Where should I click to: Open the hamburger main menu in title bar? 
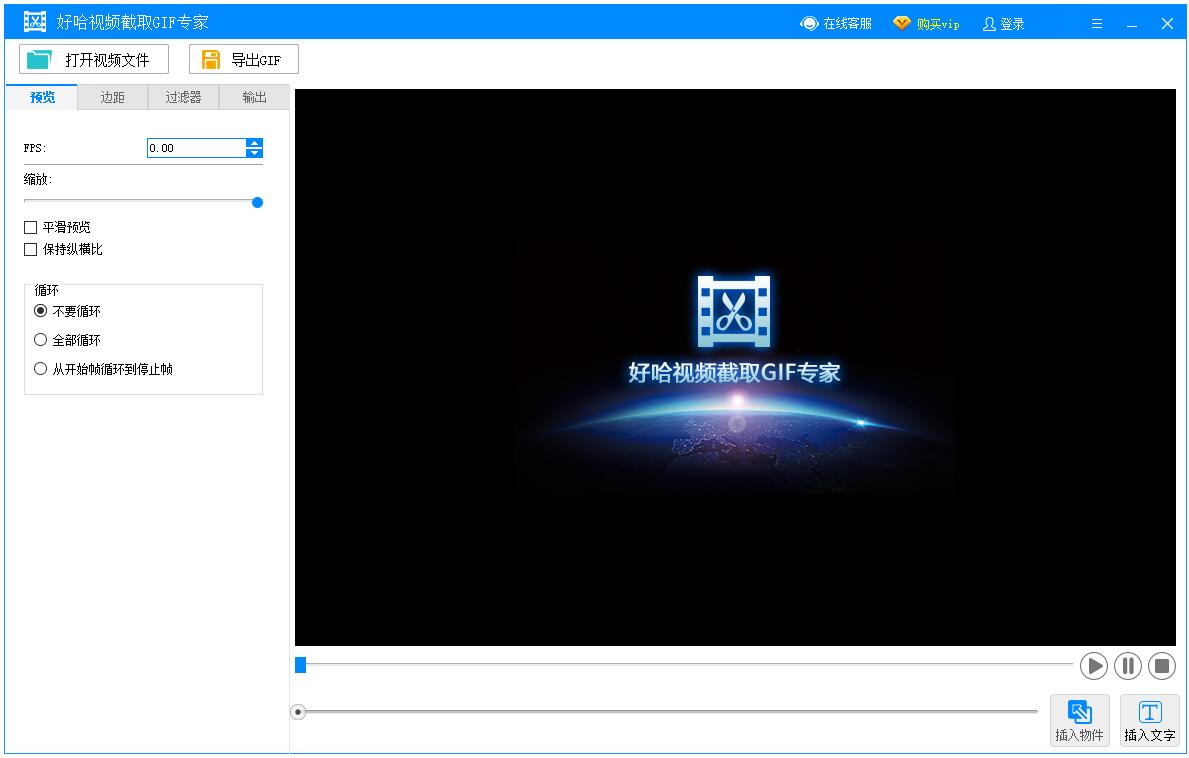pos(1097,24)
